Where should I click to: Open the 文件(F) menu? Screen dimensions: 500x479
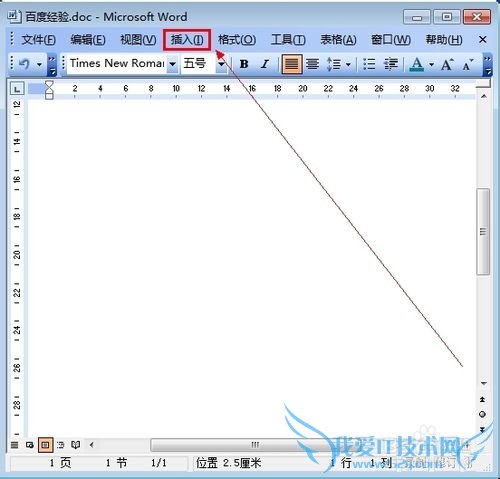(x=38, y=40)
